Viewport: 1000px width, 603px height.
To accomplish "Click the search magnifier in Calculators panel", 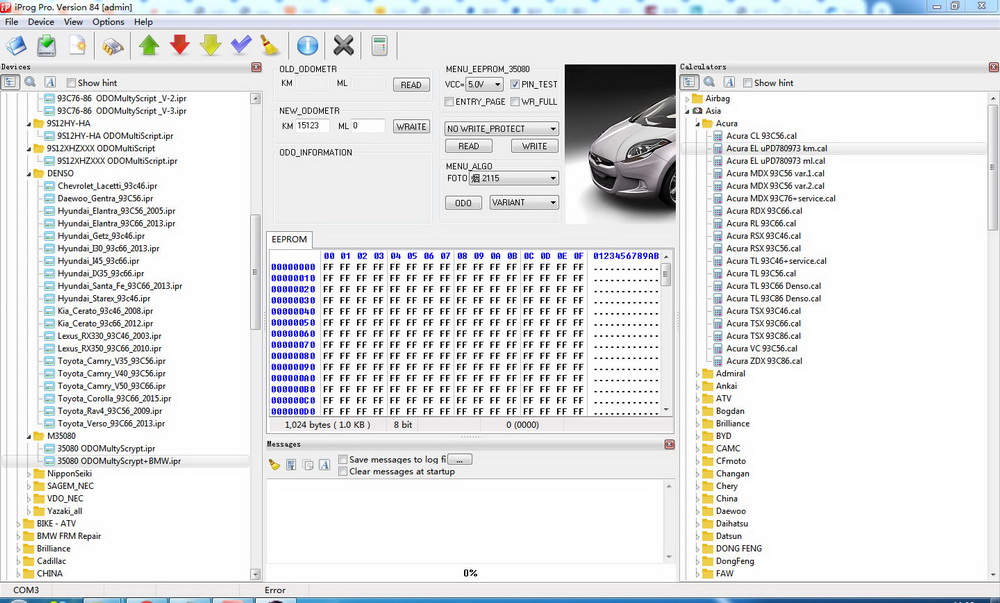I will coord(709,82).
